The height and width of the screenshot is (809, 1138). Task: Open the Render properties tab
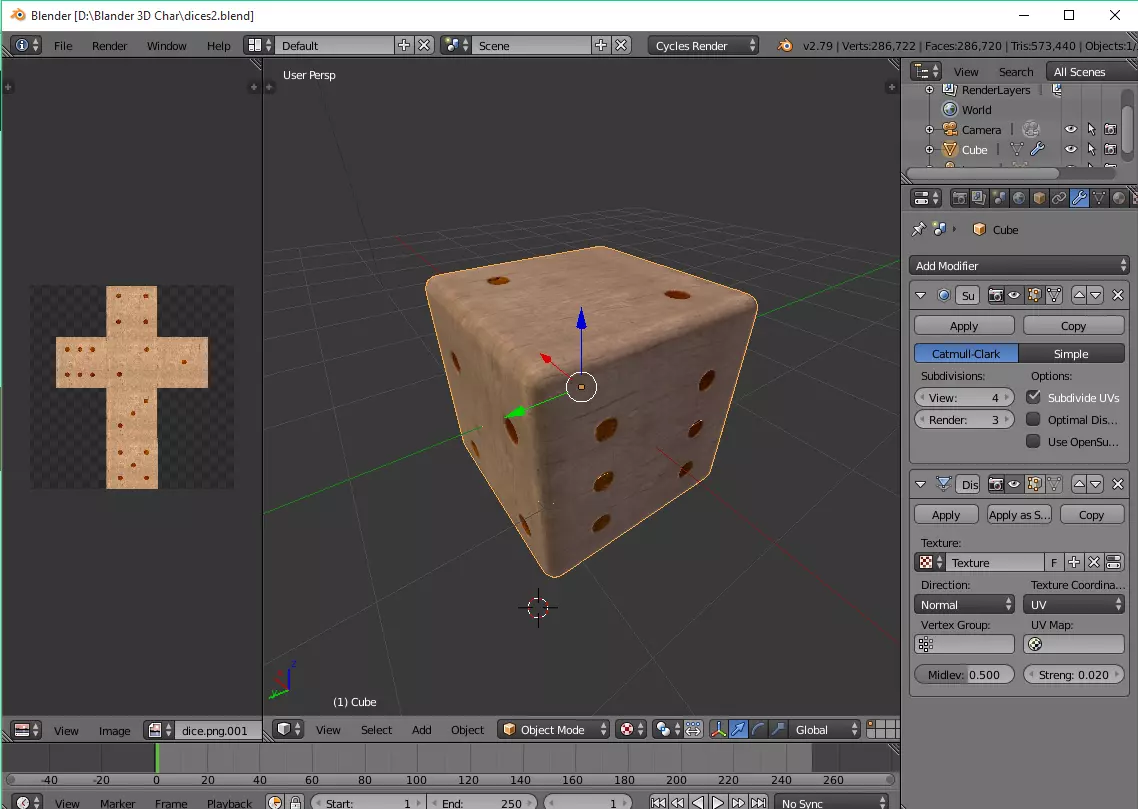(959, 198)
